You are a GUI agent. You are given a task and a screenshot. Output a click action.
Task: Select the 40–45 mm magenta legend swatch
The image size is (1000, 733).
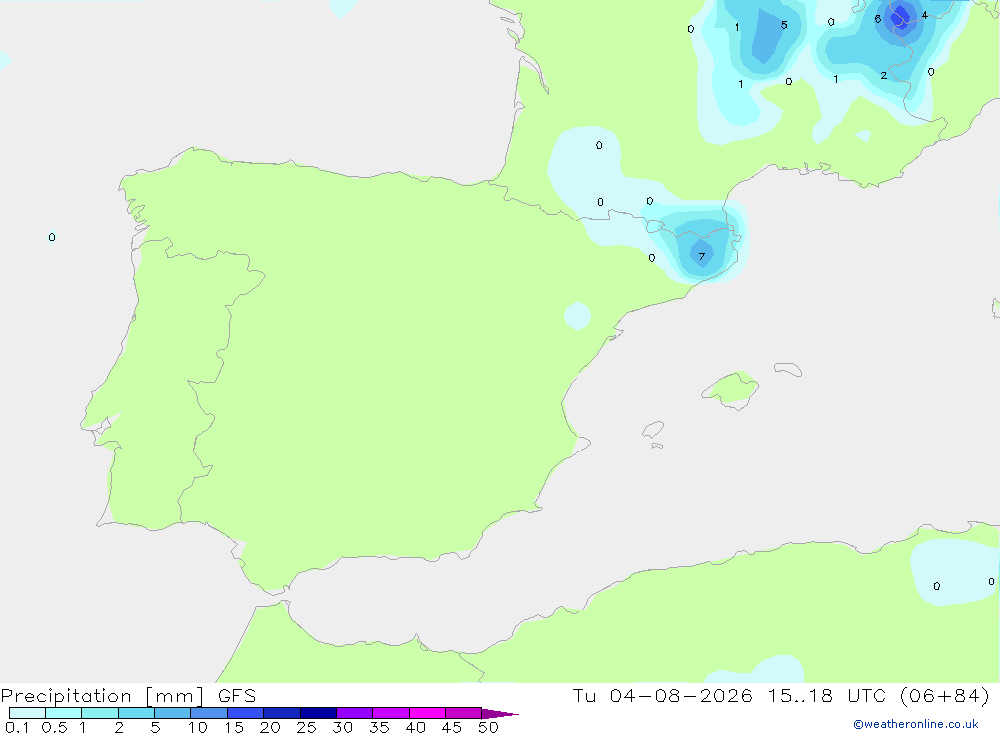tap(427, 713)
